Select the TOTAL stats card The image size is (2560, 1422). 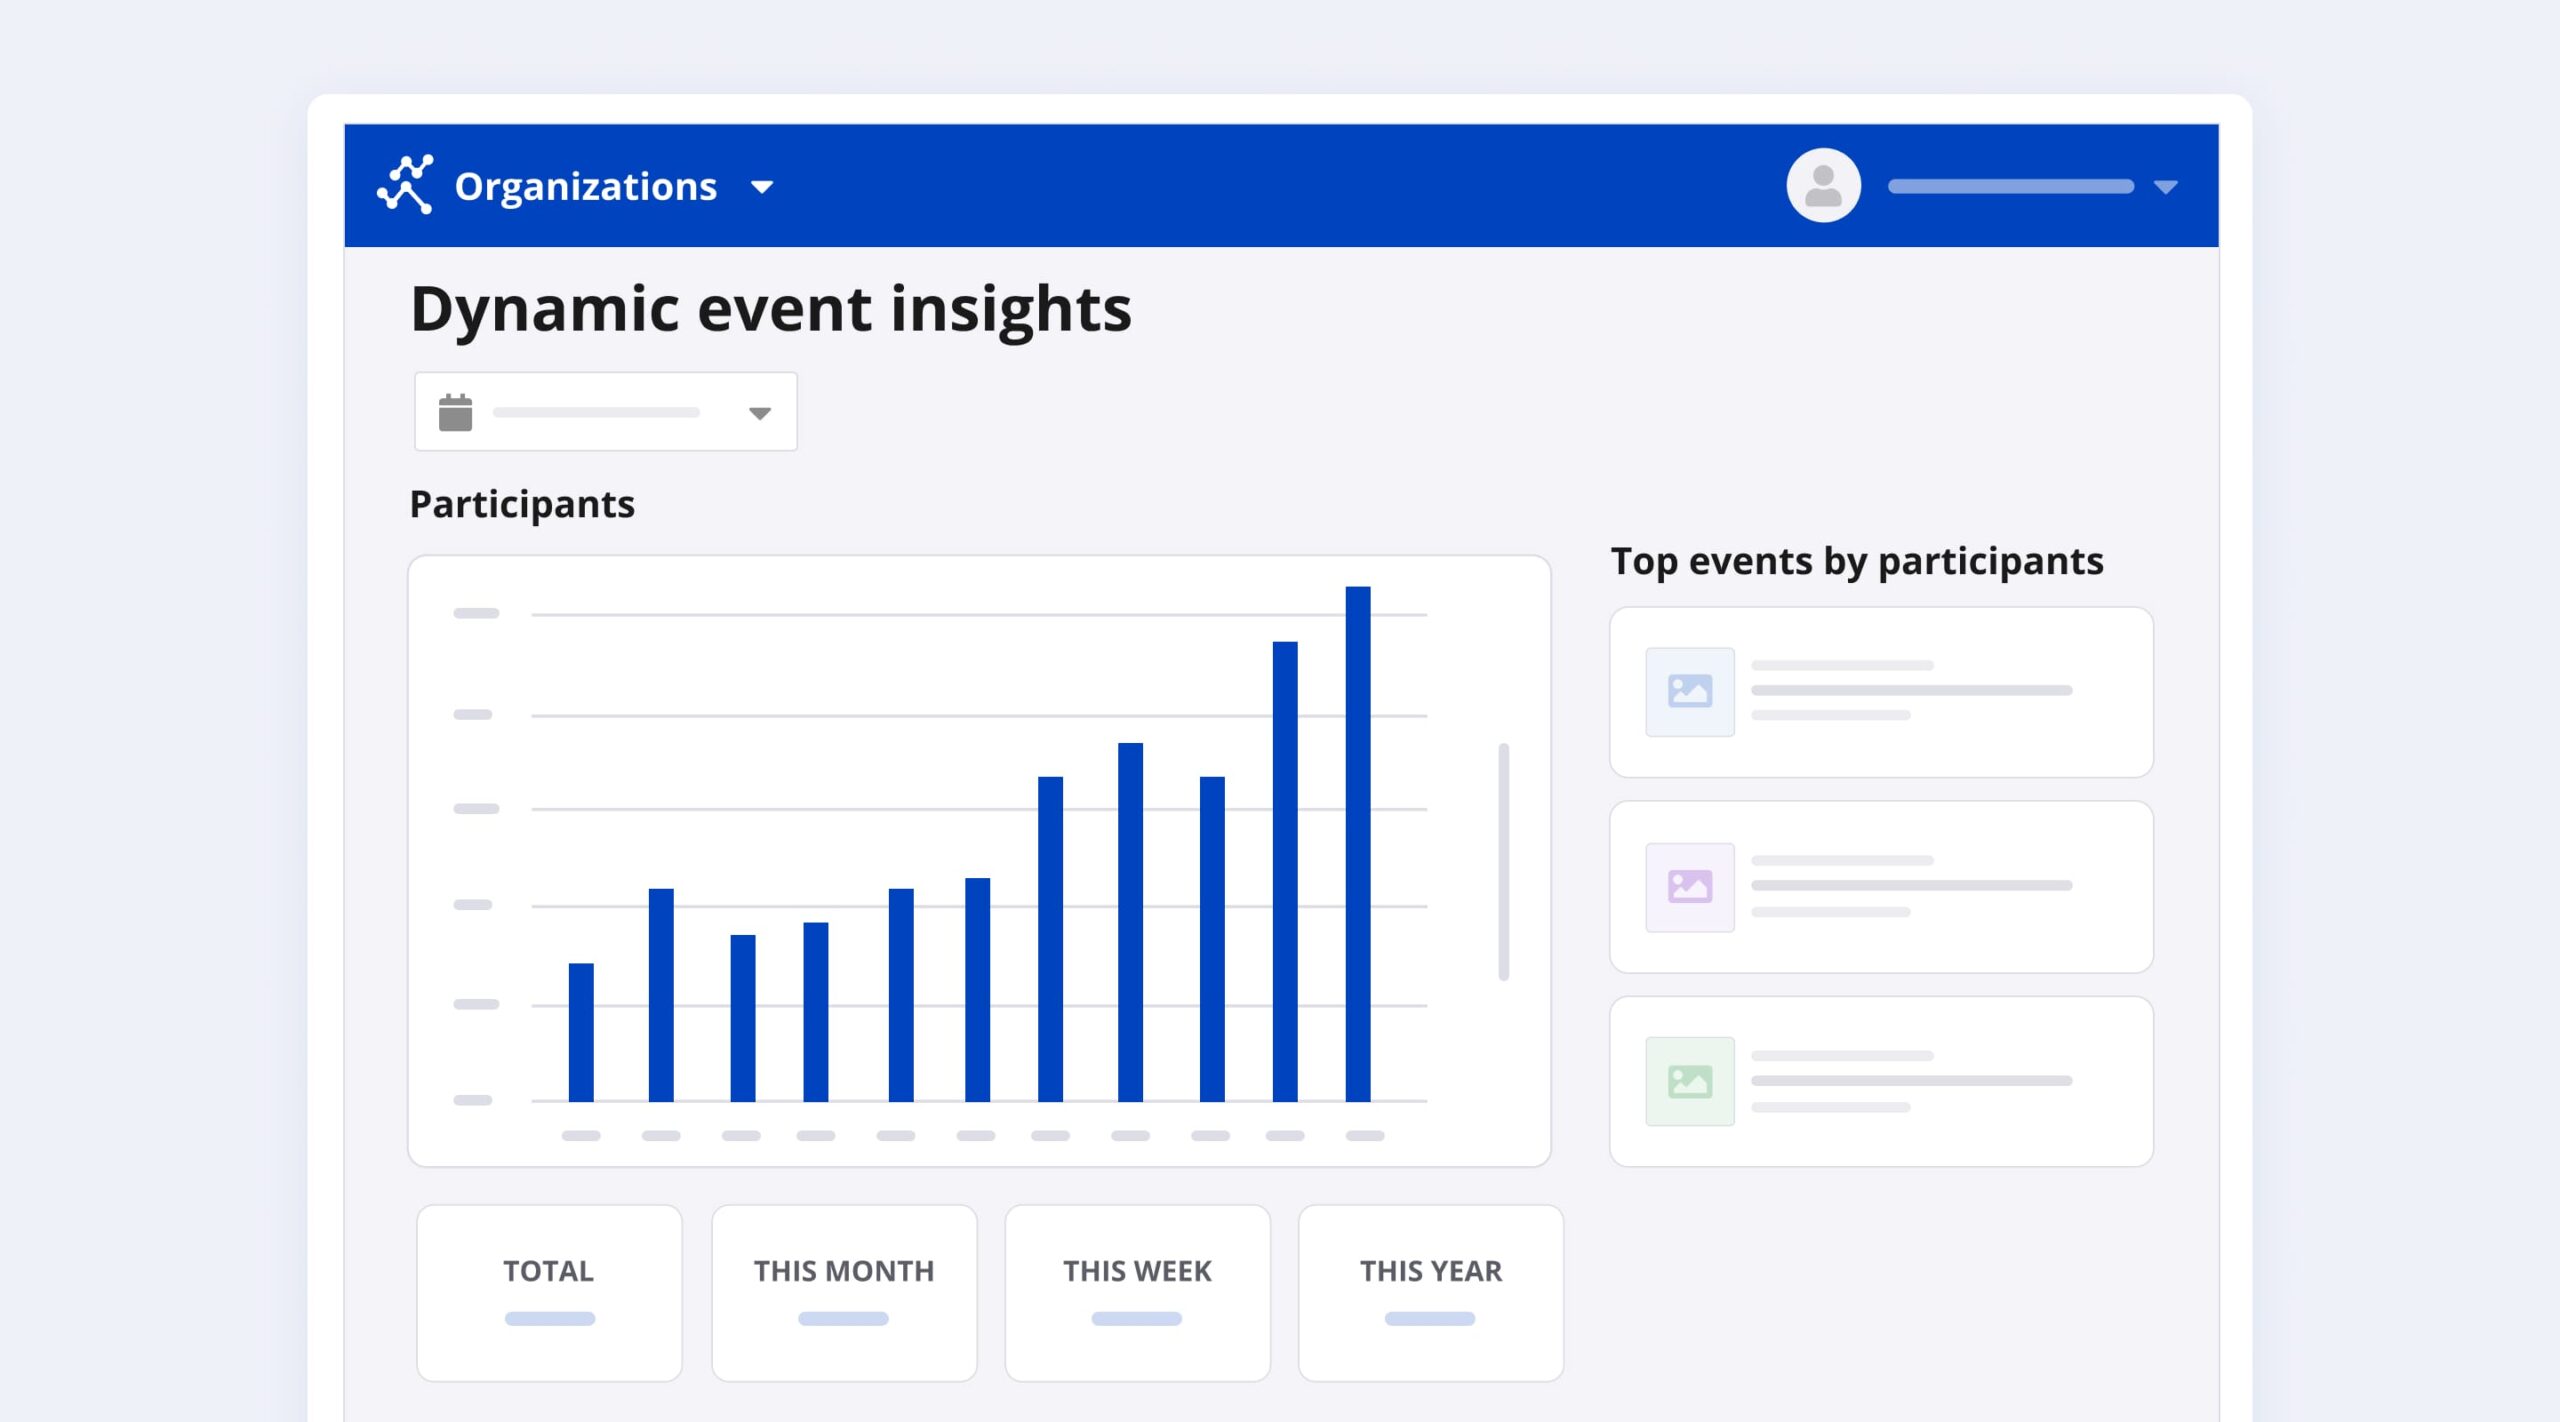click(549, 1292)
